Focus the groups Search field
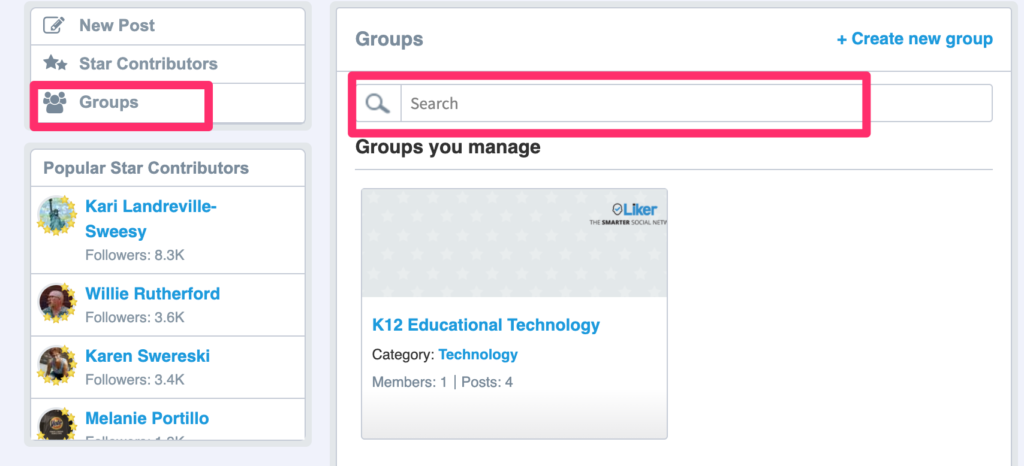 pyautogui.click(x=696, y=103)
